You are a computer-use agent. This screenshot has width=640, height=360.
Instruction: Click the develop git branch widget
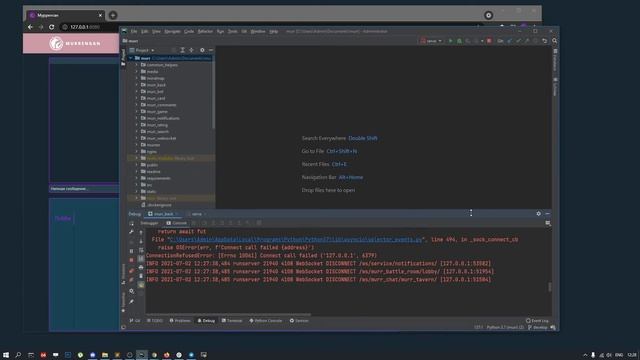coord(538,327)
